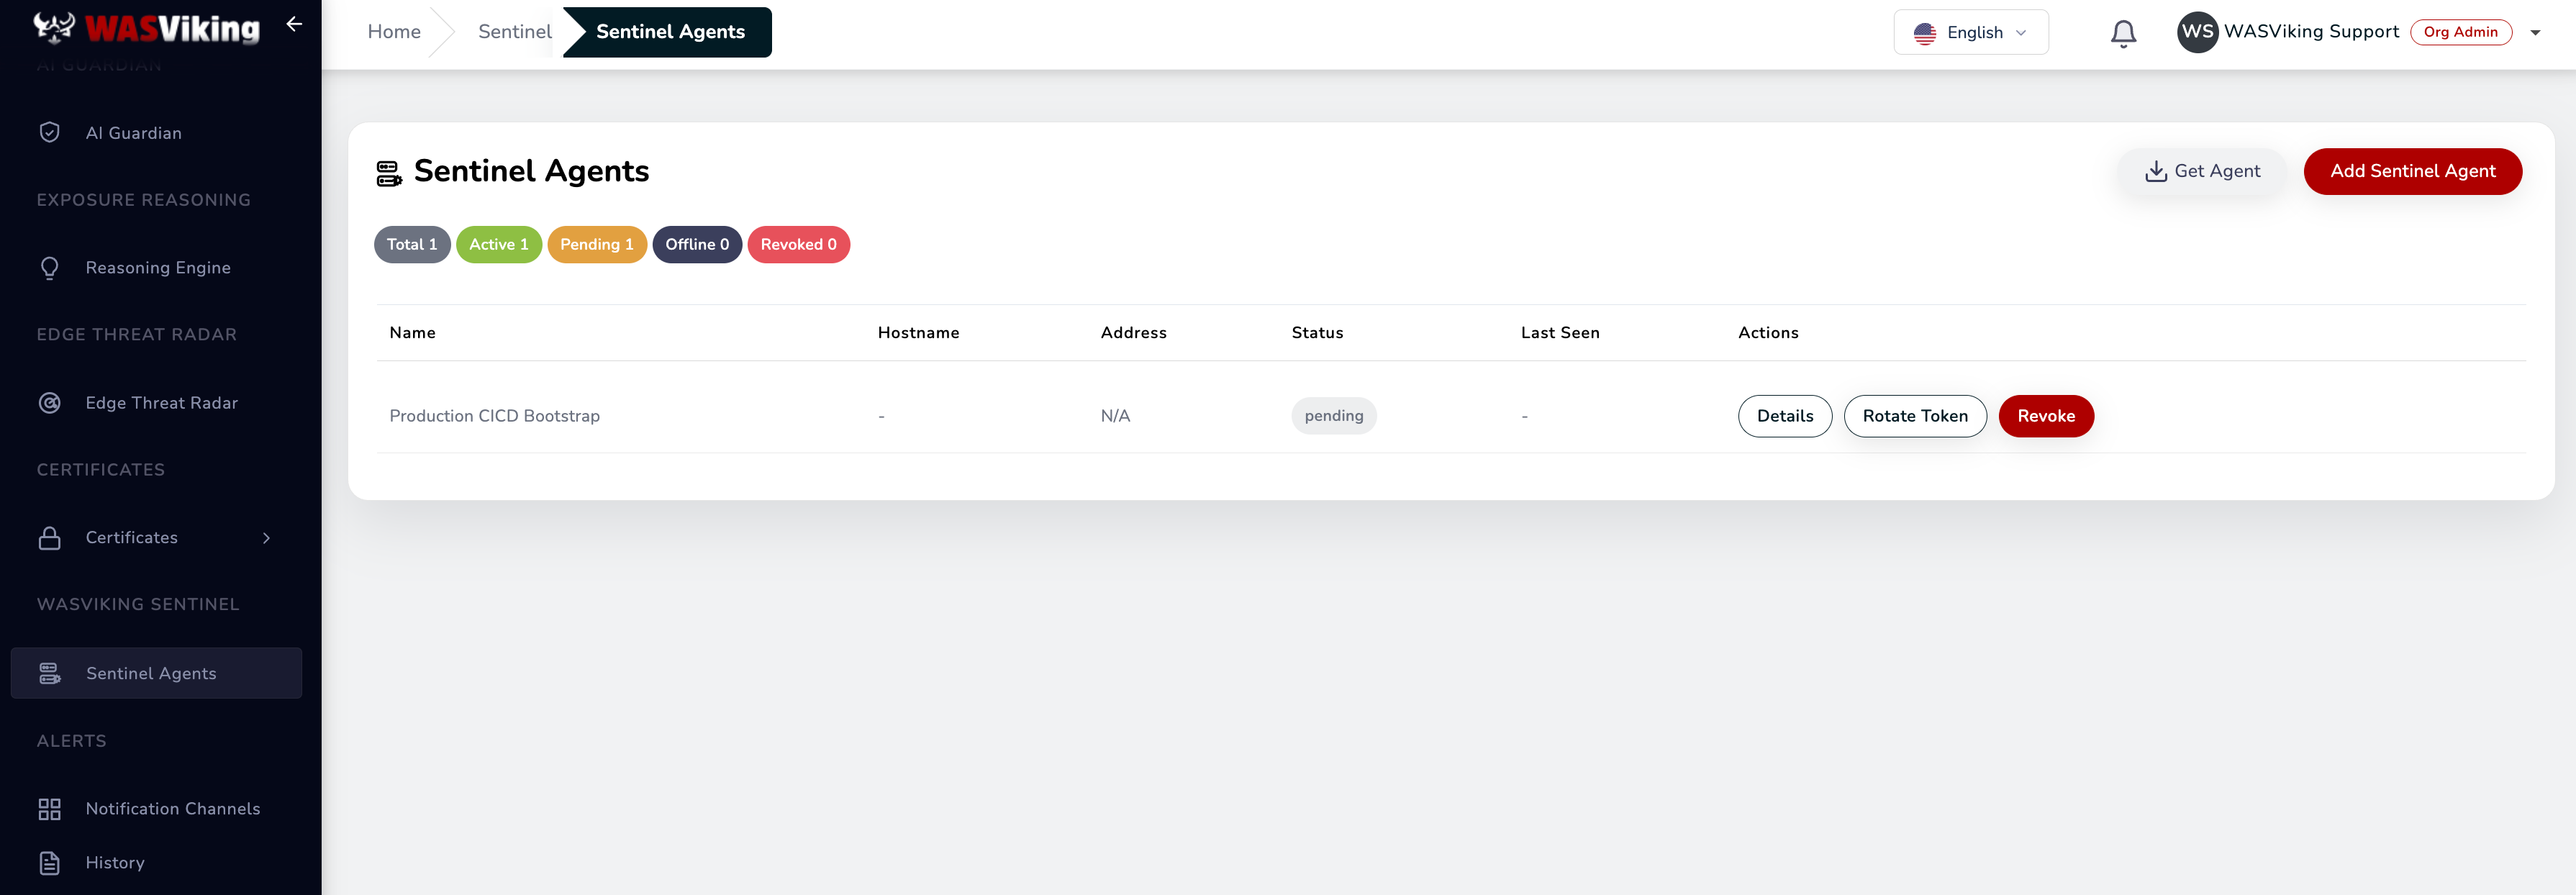Screen dimensions: 2576x895
Task: Open the History document icon
Action: (x=50, y=863)
